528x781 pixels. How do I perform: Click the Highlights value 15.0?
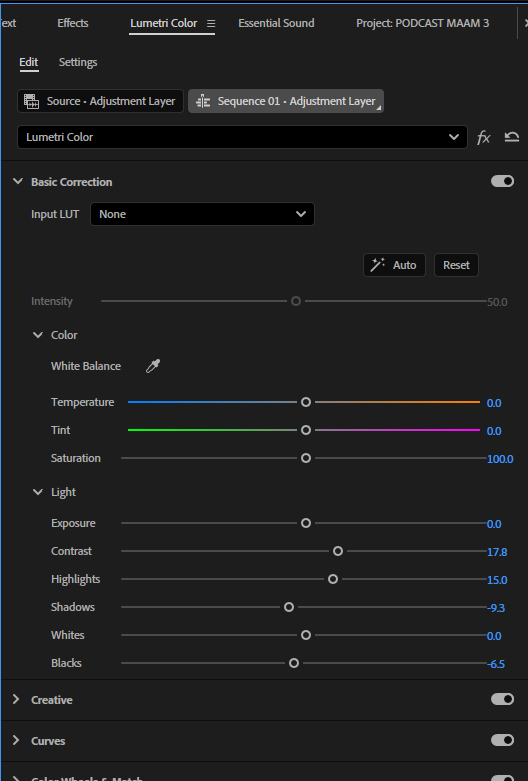click(x=497, y=580)
